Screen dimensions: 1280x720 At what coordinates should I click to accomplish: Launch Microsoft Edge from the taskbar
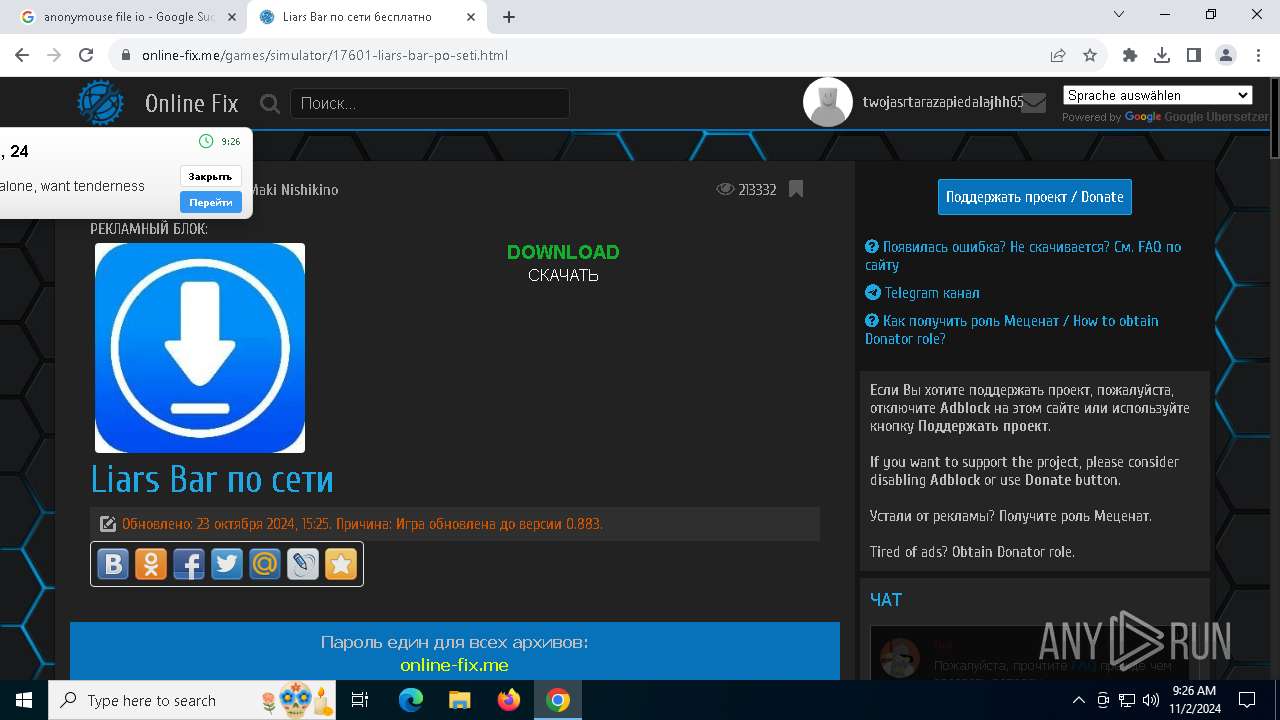[411, 700]
